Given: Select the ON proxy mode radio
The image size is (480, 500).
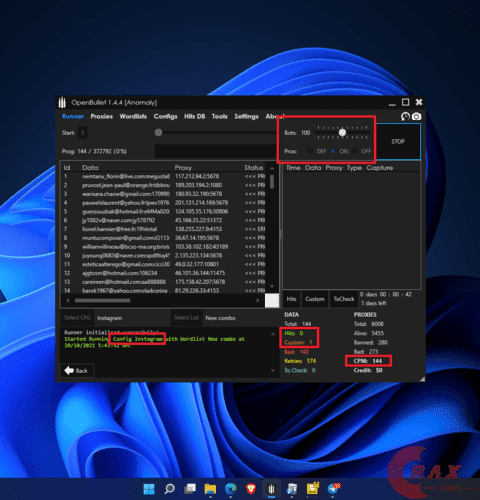Looking at the screenshot, I should (x=333, y=151).
